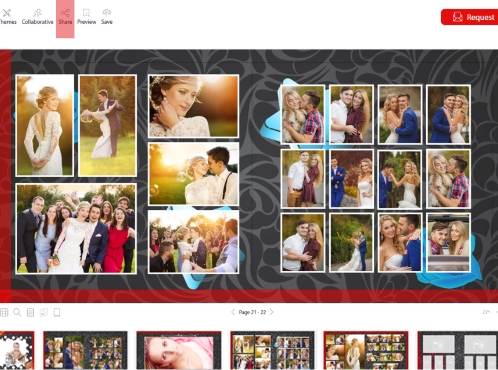Click the blank page icon

pyautogui.click(x=57, y=312)
